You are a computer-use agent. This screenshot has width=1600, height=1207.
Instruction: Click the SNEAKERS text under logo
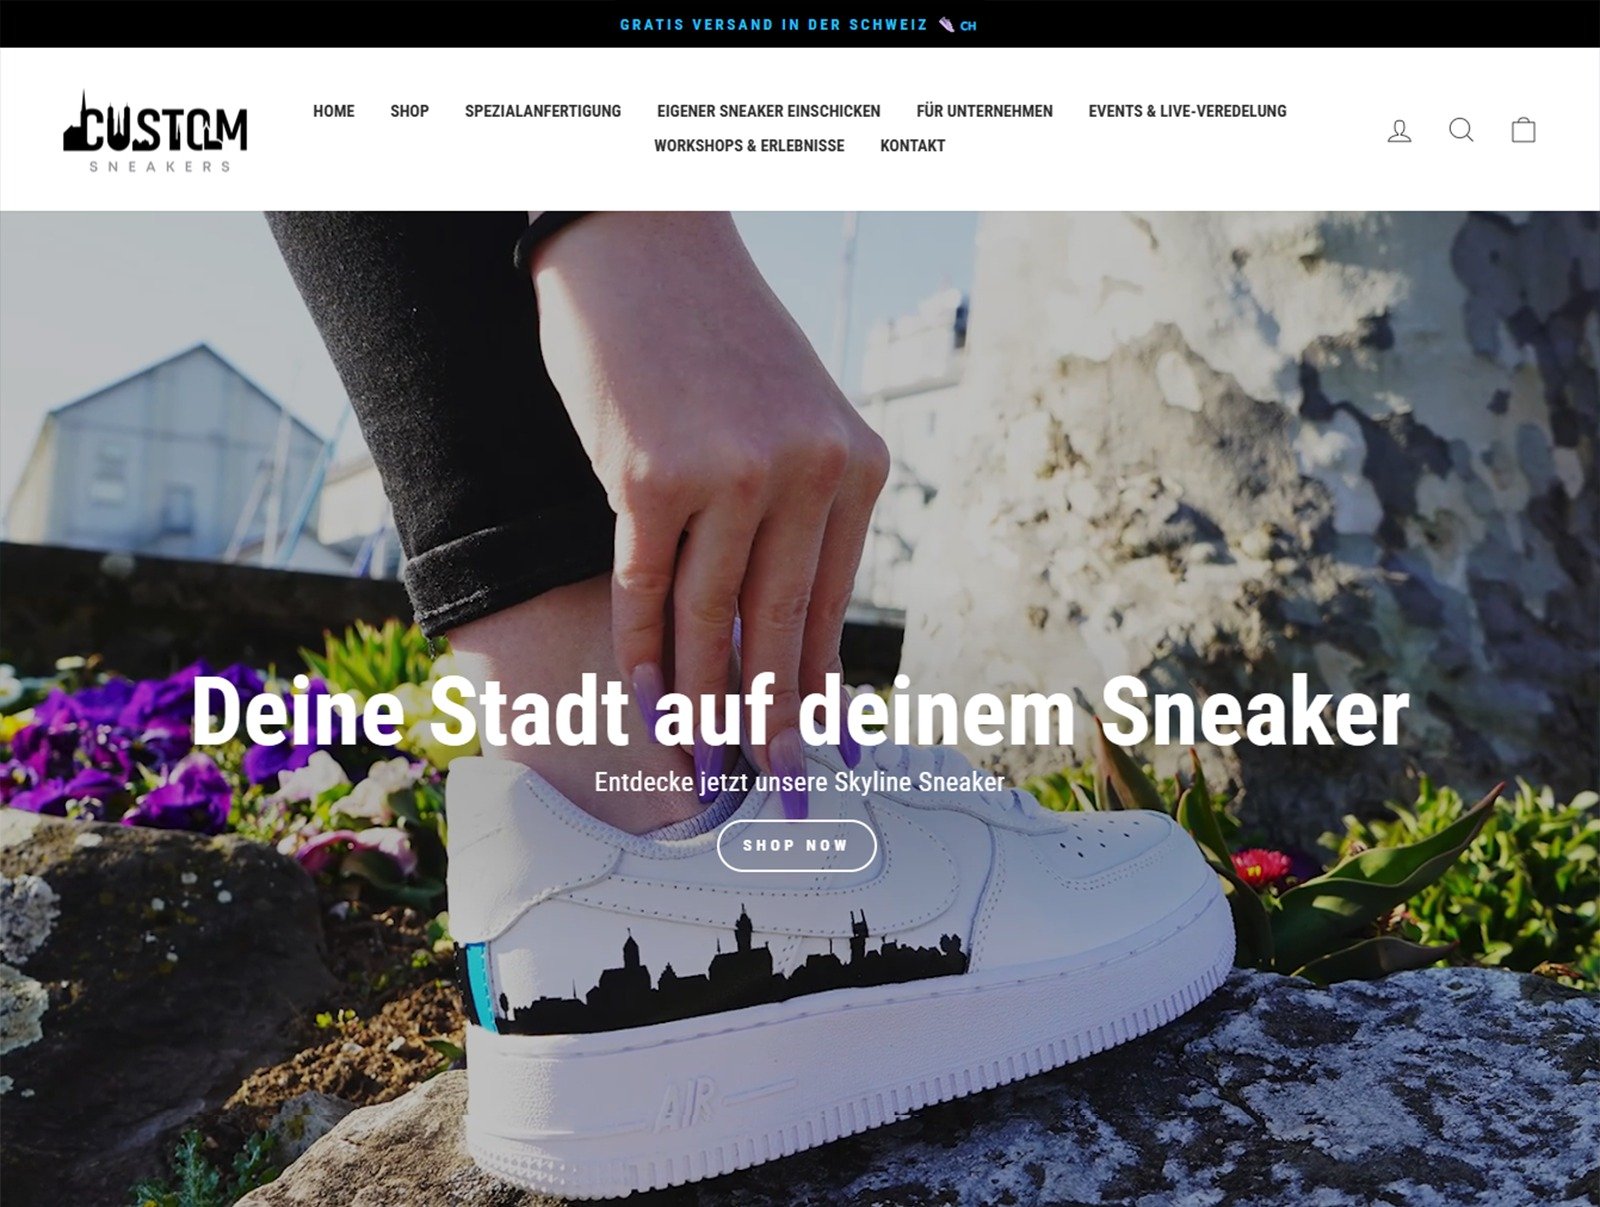[x=160, y=166]
